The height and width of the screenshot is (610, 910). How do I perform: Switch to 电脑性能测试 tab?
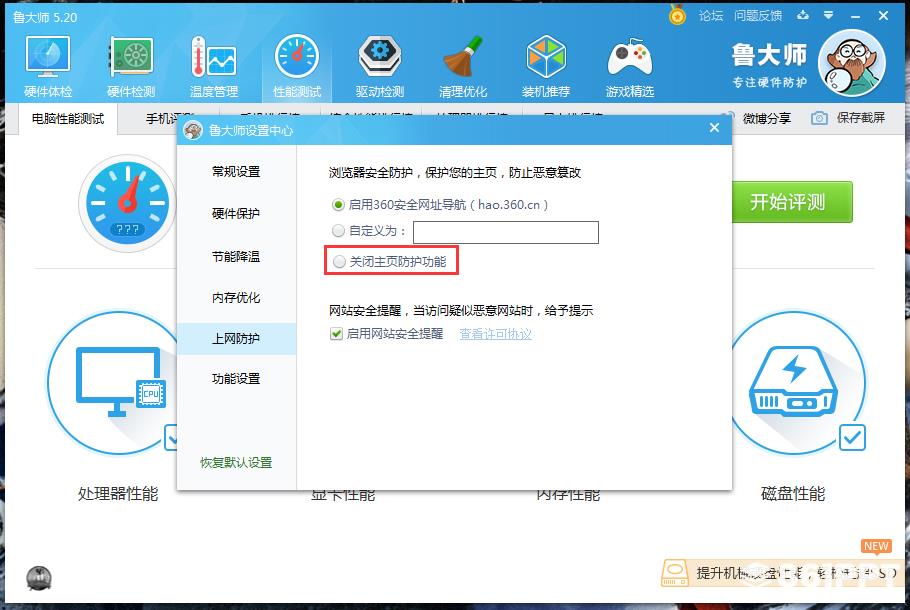pos(68,119)
